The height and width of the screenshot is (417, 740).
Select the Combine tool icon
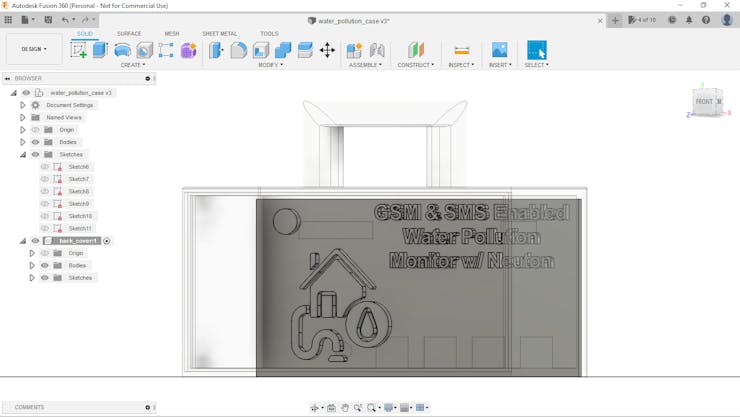tap(283, 50)
